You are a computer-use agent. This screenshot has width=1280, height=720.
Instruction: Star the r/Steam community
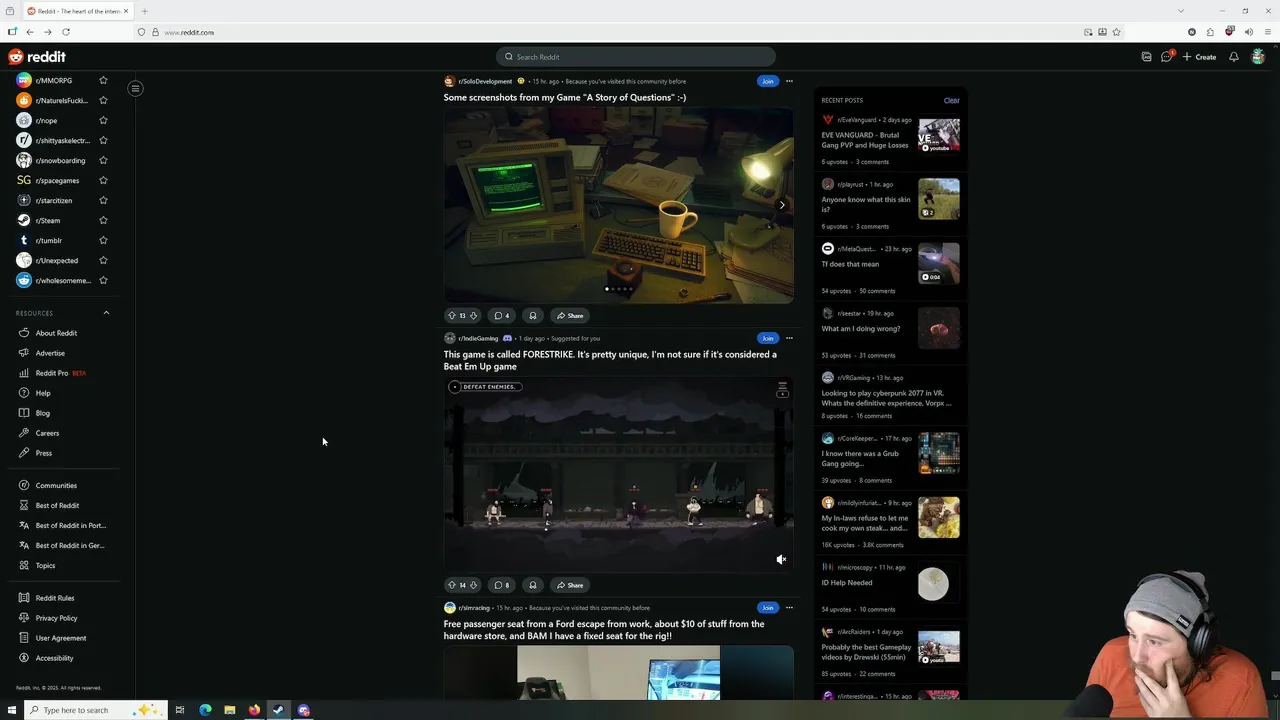[x=103, y=220]
